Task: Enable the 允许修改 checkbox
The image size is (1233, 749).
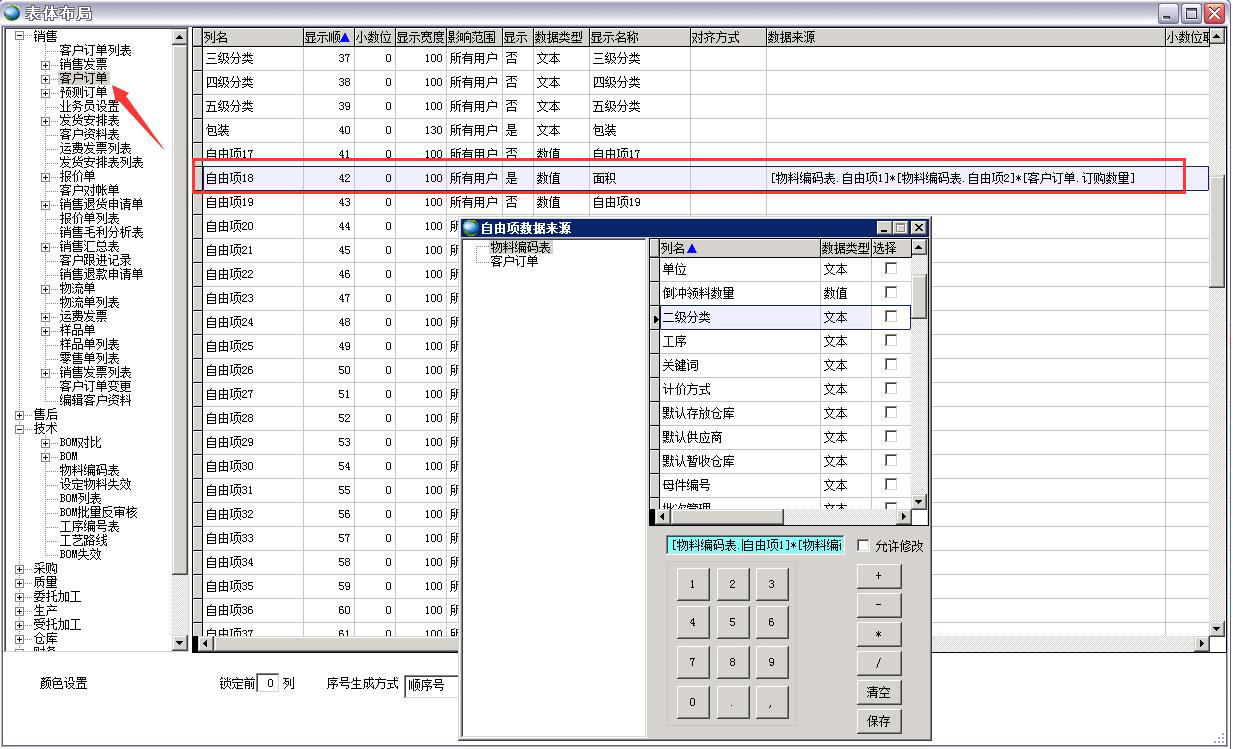Action: tap(864, 546)
